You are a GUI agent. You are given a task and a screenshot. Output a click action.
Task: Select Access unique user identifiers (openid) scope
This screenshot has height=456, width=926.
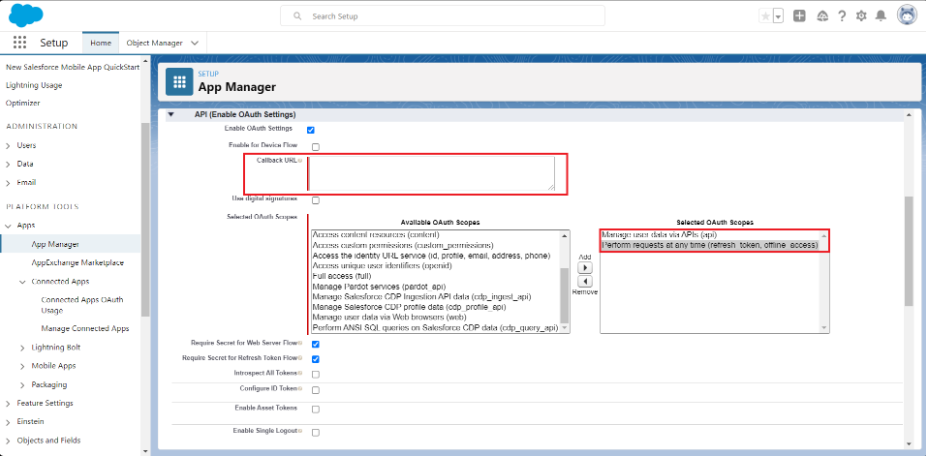coord(382,266)
